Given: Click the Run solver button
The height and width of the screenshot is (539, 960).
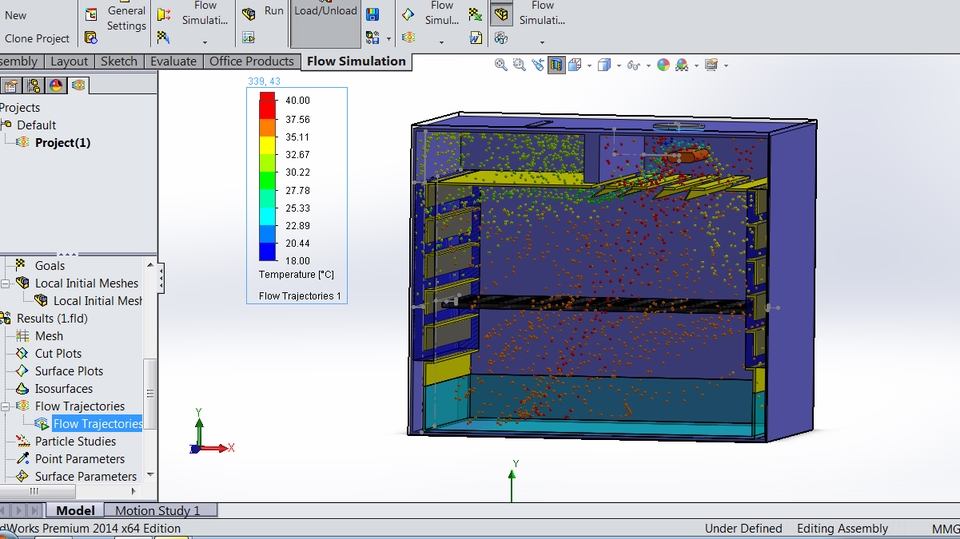Looking at the screenshot, I should pyautogui.click(x=274, y=11).
